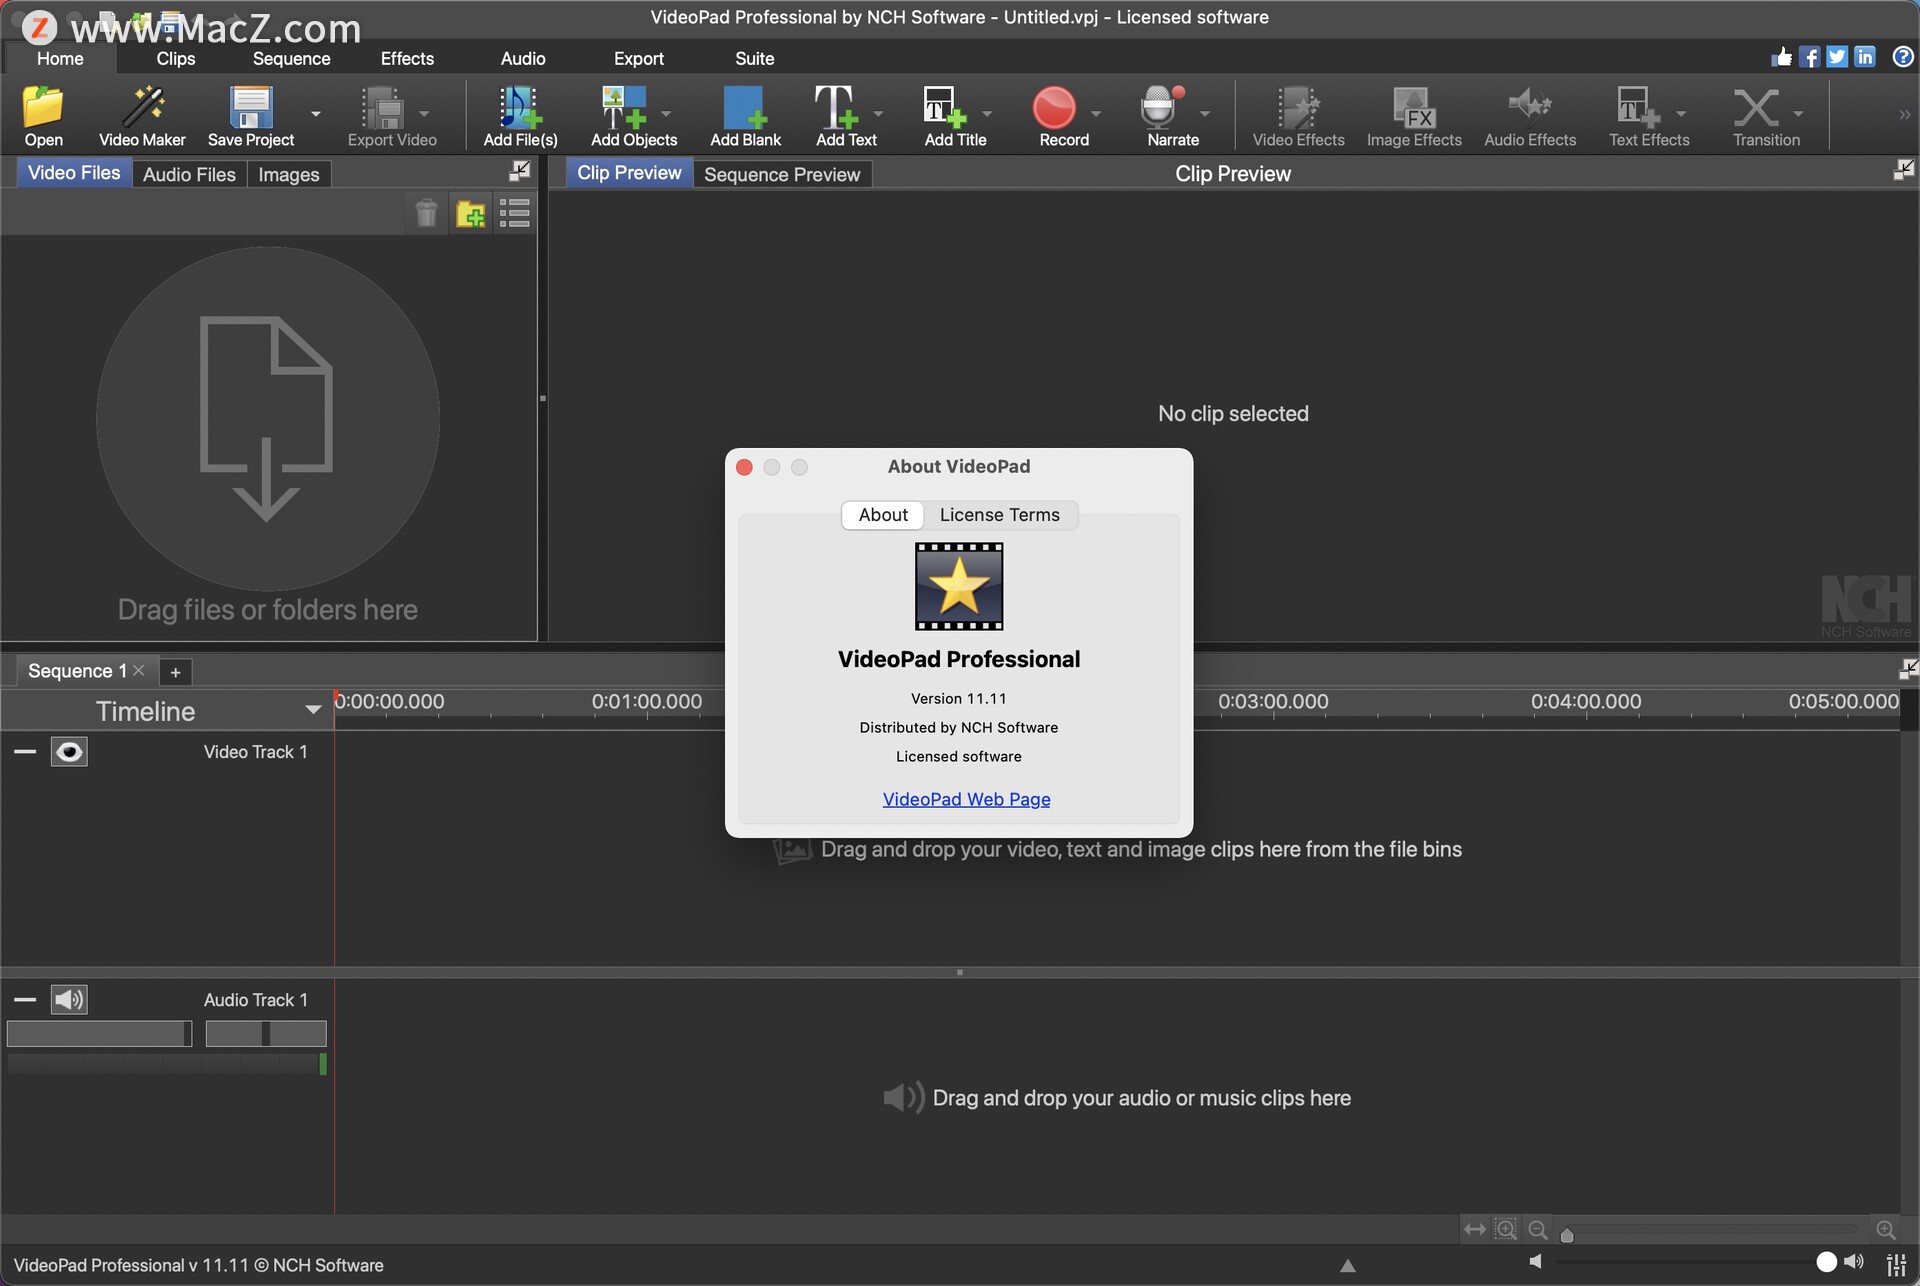1920x1286 pixels.
Task: Expand the toolbar overflow chevron
Action: pos(1904,115)
